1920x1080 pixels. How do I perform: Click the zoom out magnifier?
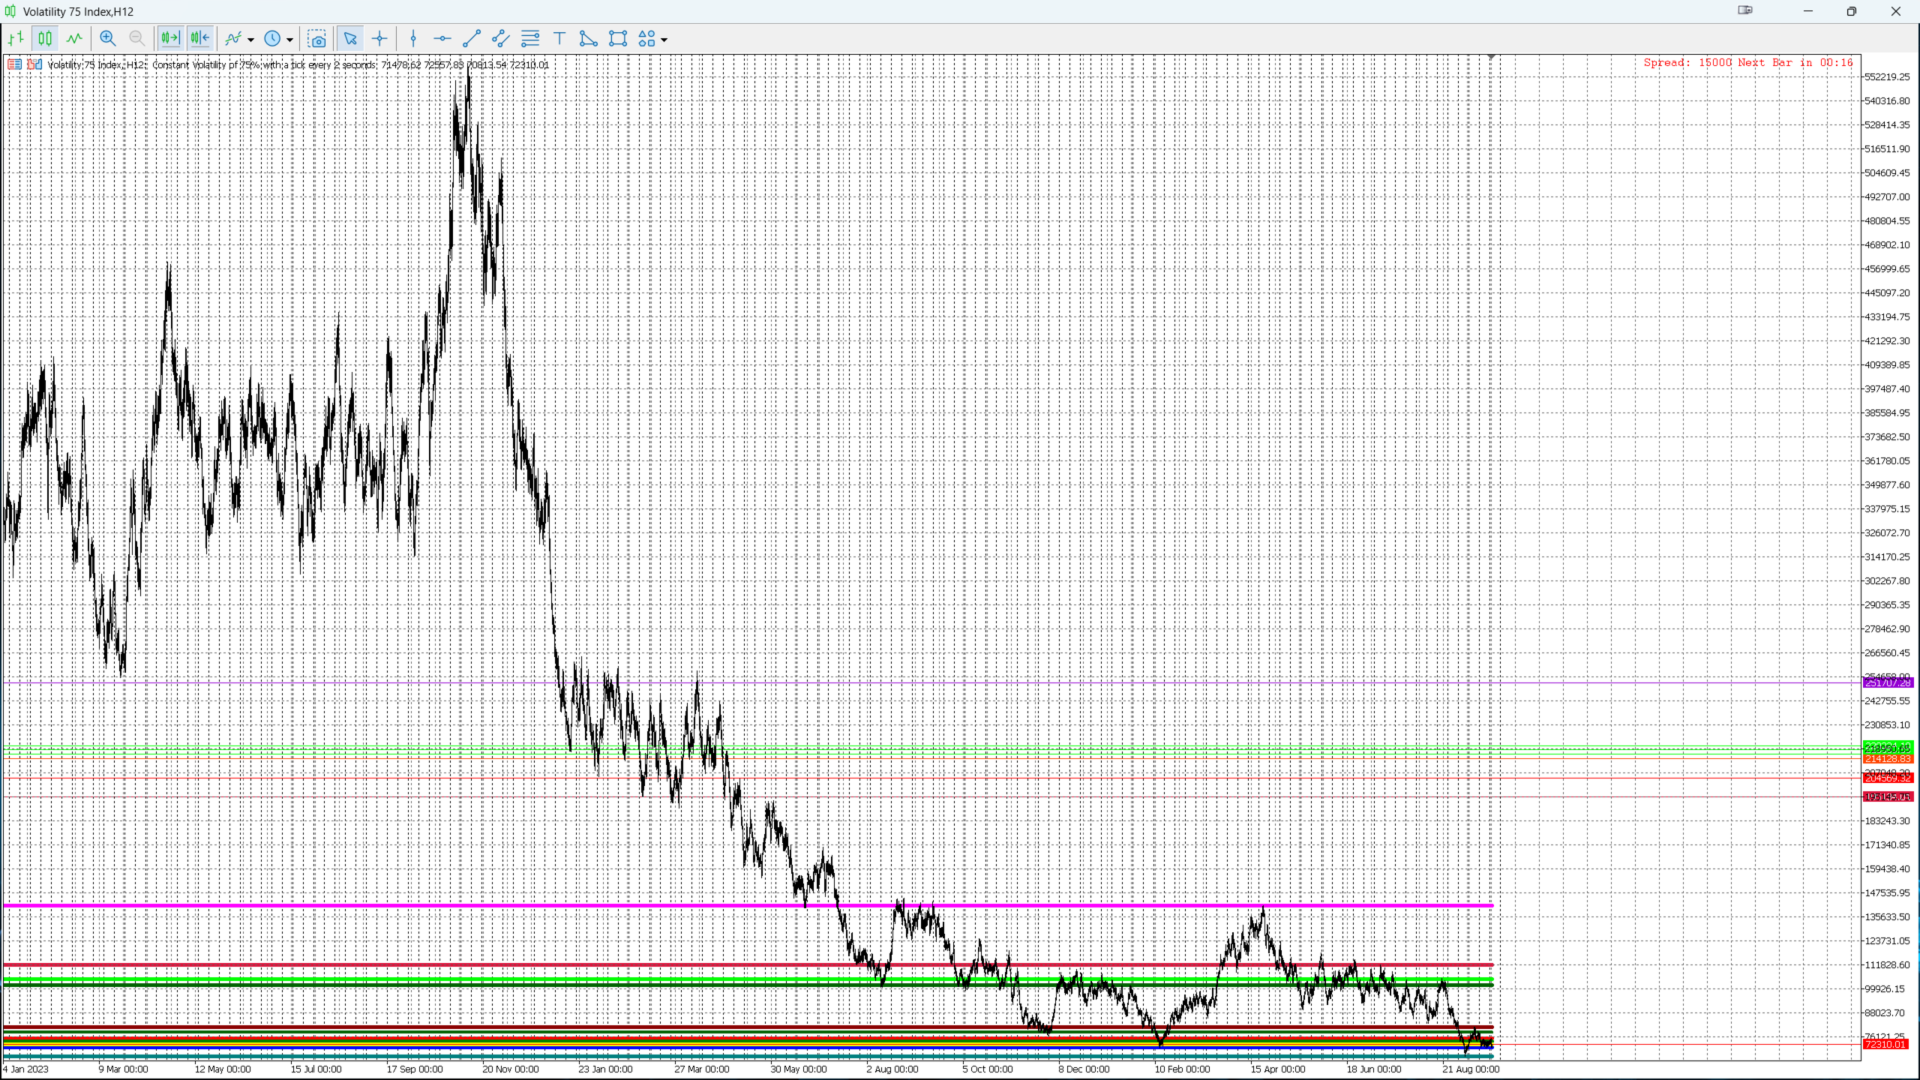(x=137, y=39)
